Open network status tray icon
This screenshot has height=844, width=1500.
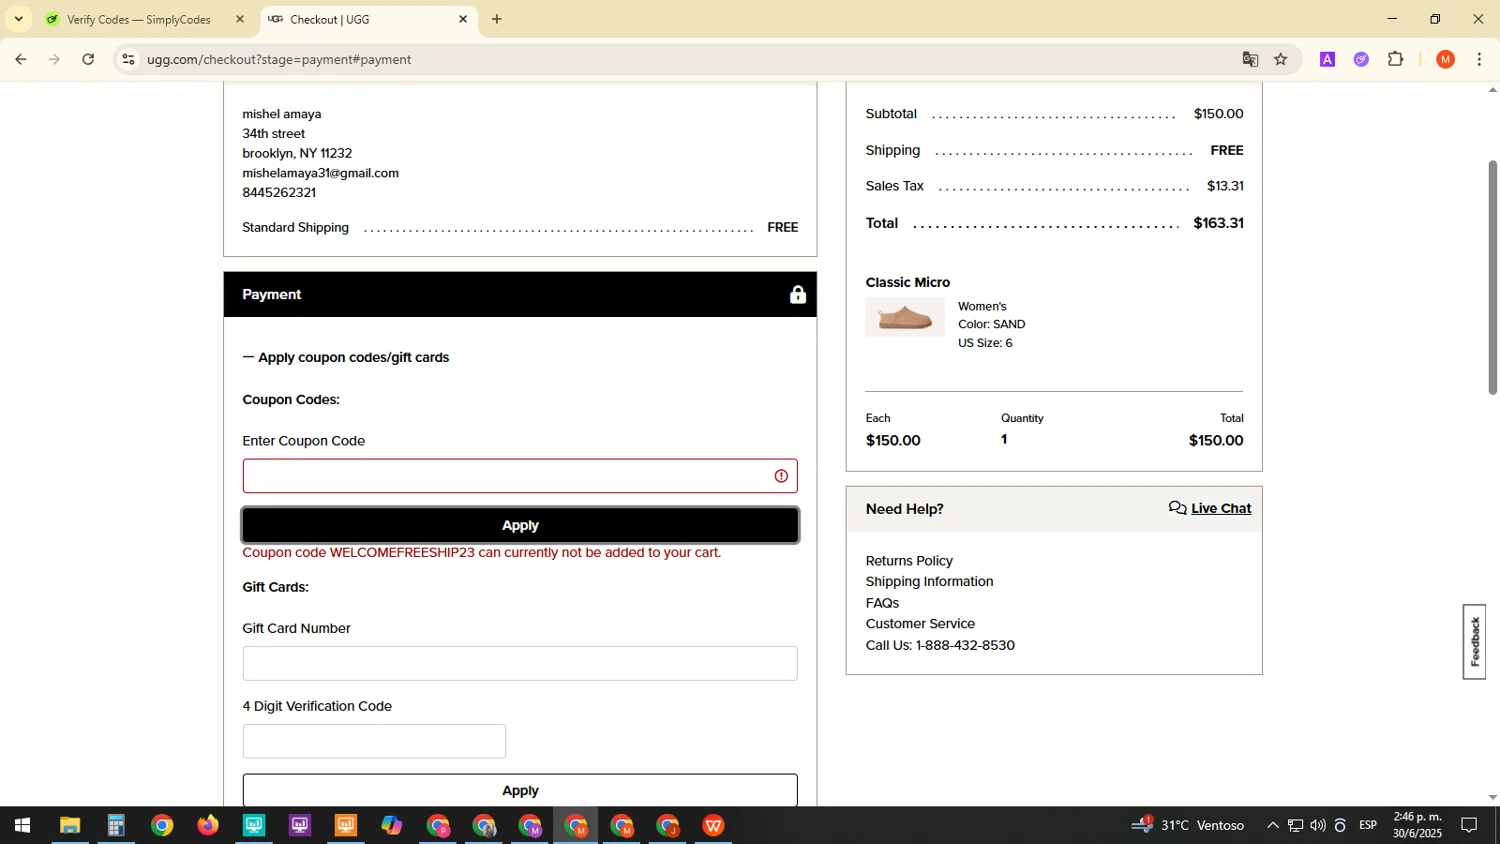click(1296, 826)
